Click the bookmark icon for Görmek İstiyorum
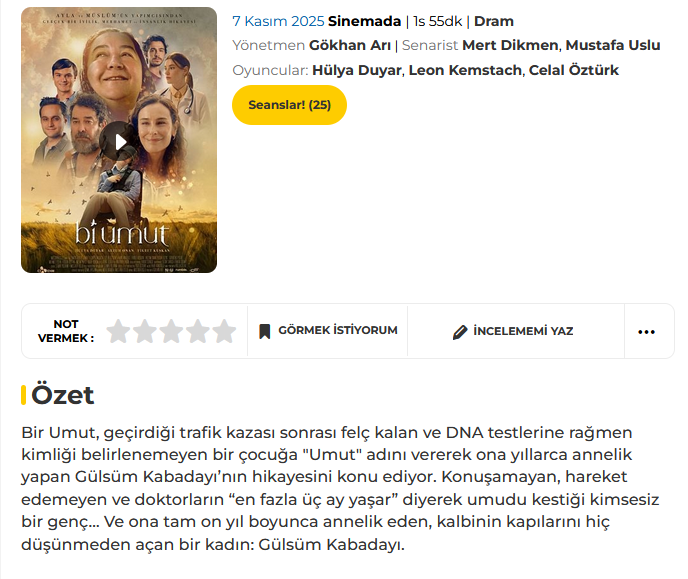Screen dimensions: 688x579 click(265, 331)
